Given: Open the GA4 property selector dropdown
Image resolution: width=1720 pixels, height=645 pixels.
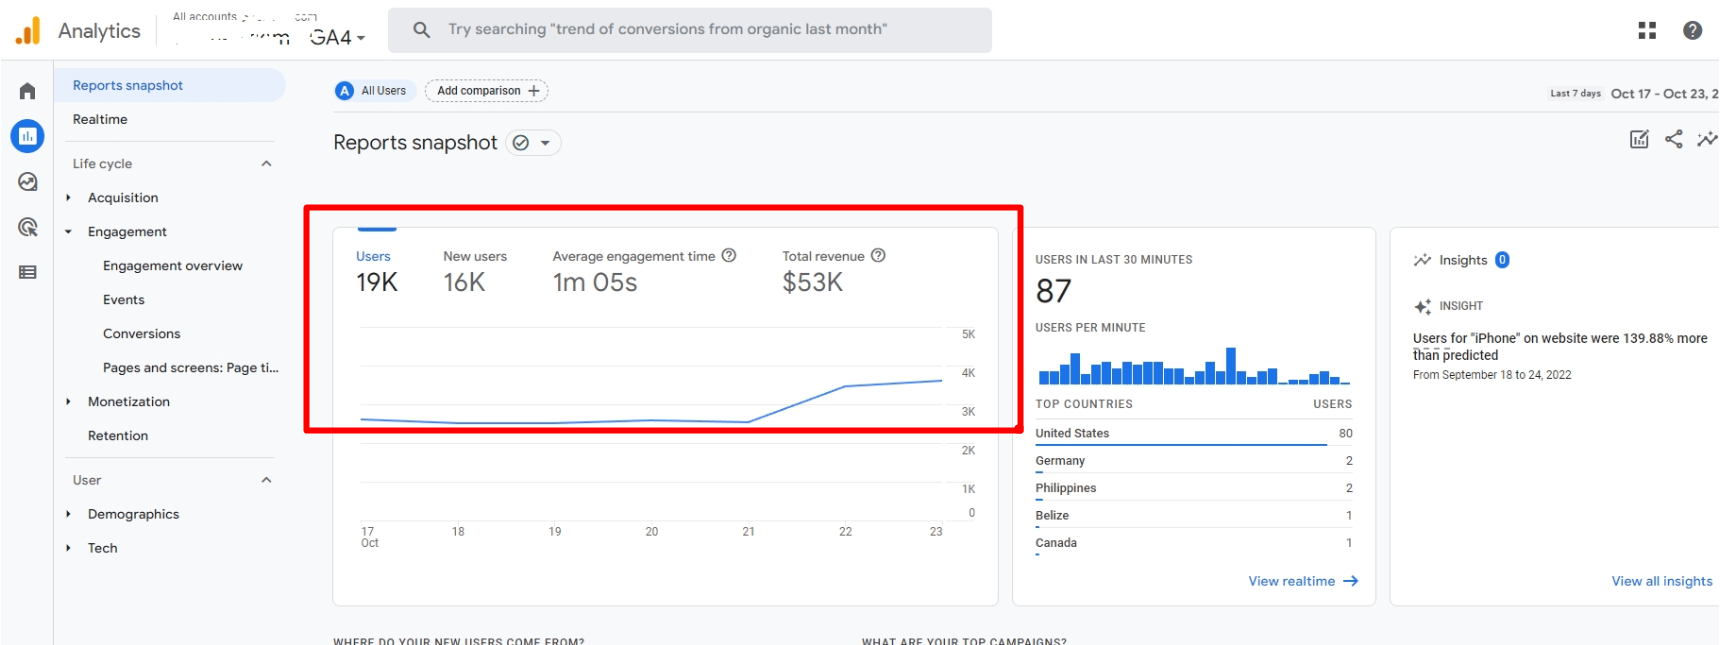Looking at the screenshot, I should tap(337, 38).
